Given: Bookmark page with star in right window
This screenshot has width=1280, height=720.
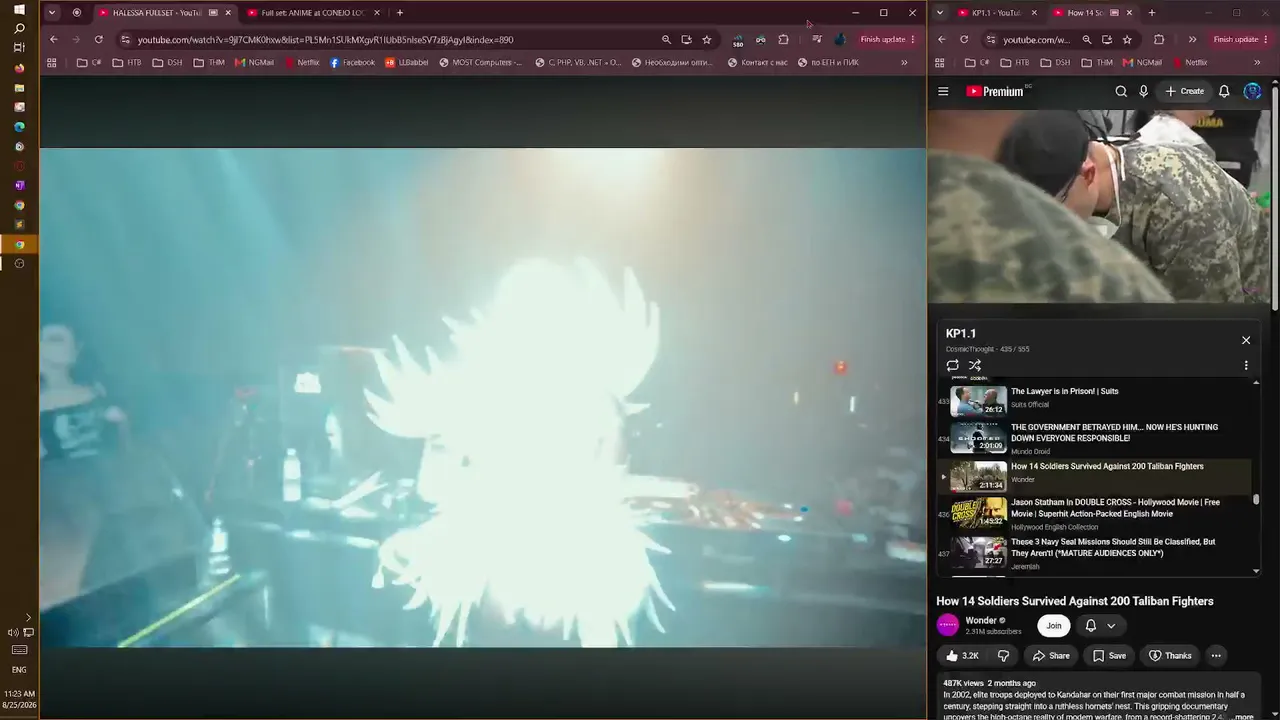Looking at the screenshot, I should (x=1127, y=40).
